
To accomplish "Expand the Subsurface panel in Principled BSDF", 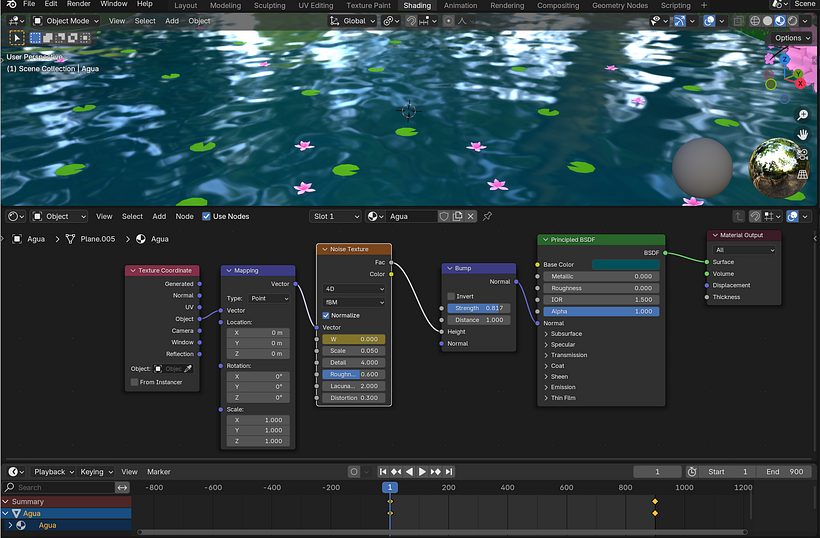I will tap(563, 334).
